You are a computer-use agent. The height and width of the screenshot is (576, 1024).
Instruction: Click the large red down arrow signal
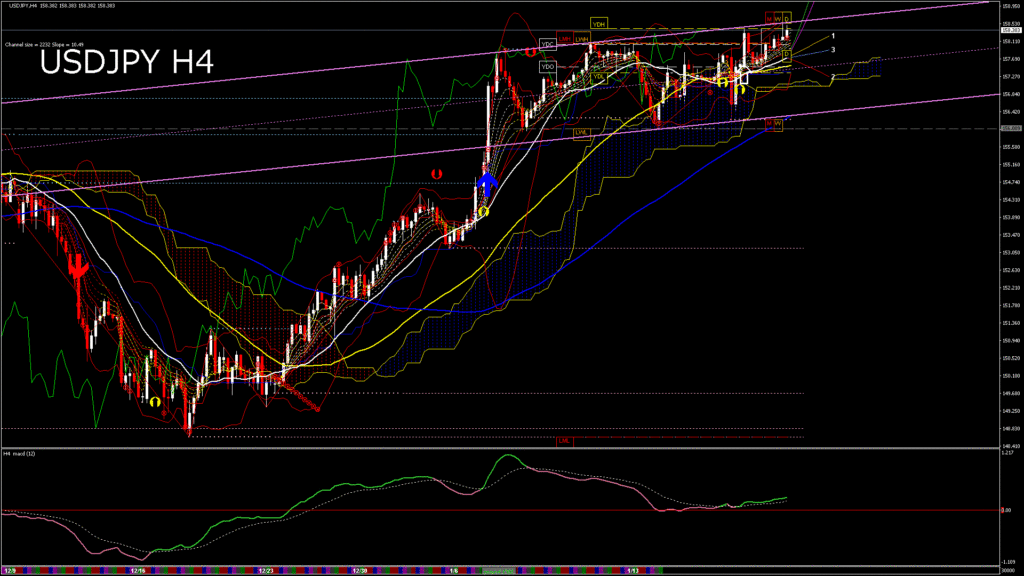coord(77,264)
